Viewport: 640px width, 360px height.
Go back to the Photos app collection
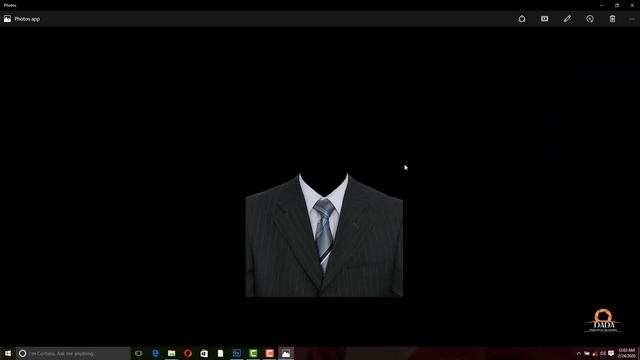22,19
